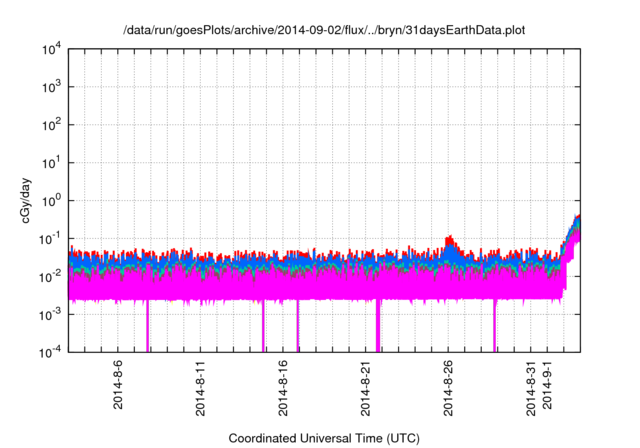Click the 10^1 y-axis tick label
The image size is (640, 448).
(x=51, y=163)
